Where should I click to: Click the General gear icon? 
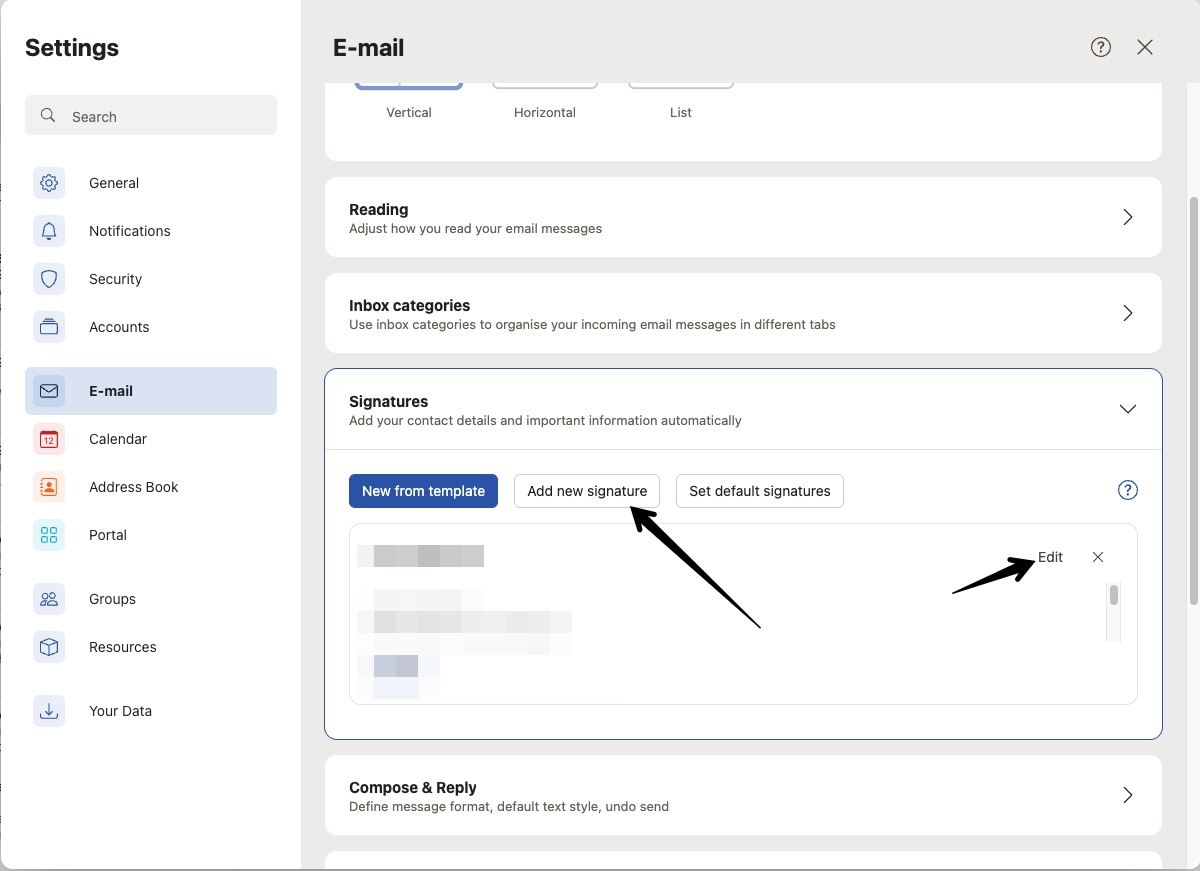click(x=49, y=183)
